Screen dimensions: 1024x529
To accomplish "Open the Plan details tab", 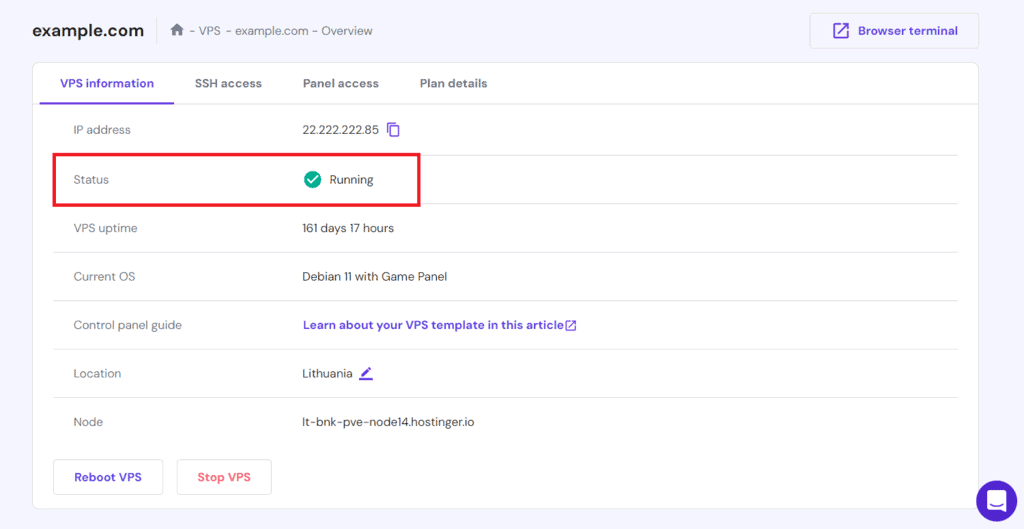I will [453, 84].
